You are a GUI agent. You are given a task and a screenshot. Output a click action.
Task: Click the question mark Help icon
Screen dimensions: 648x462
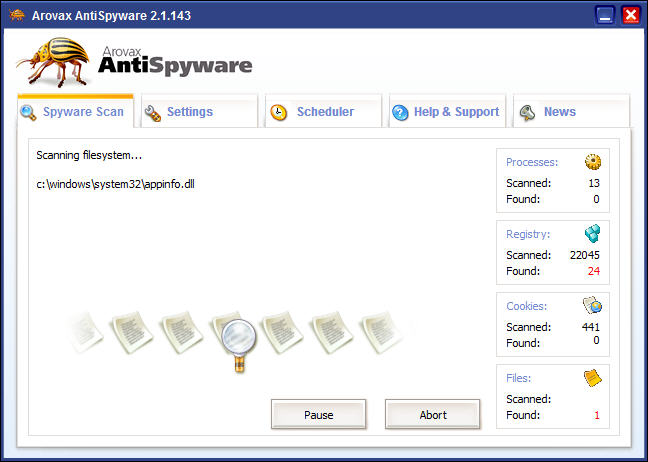tap(400, 112)
